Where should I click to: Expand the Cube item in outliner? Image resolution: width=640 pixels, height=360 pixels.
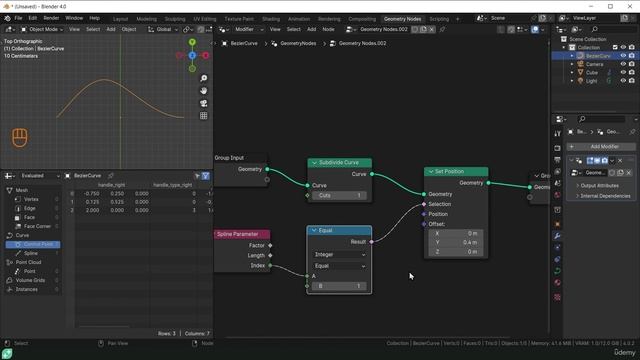[572, 73]
